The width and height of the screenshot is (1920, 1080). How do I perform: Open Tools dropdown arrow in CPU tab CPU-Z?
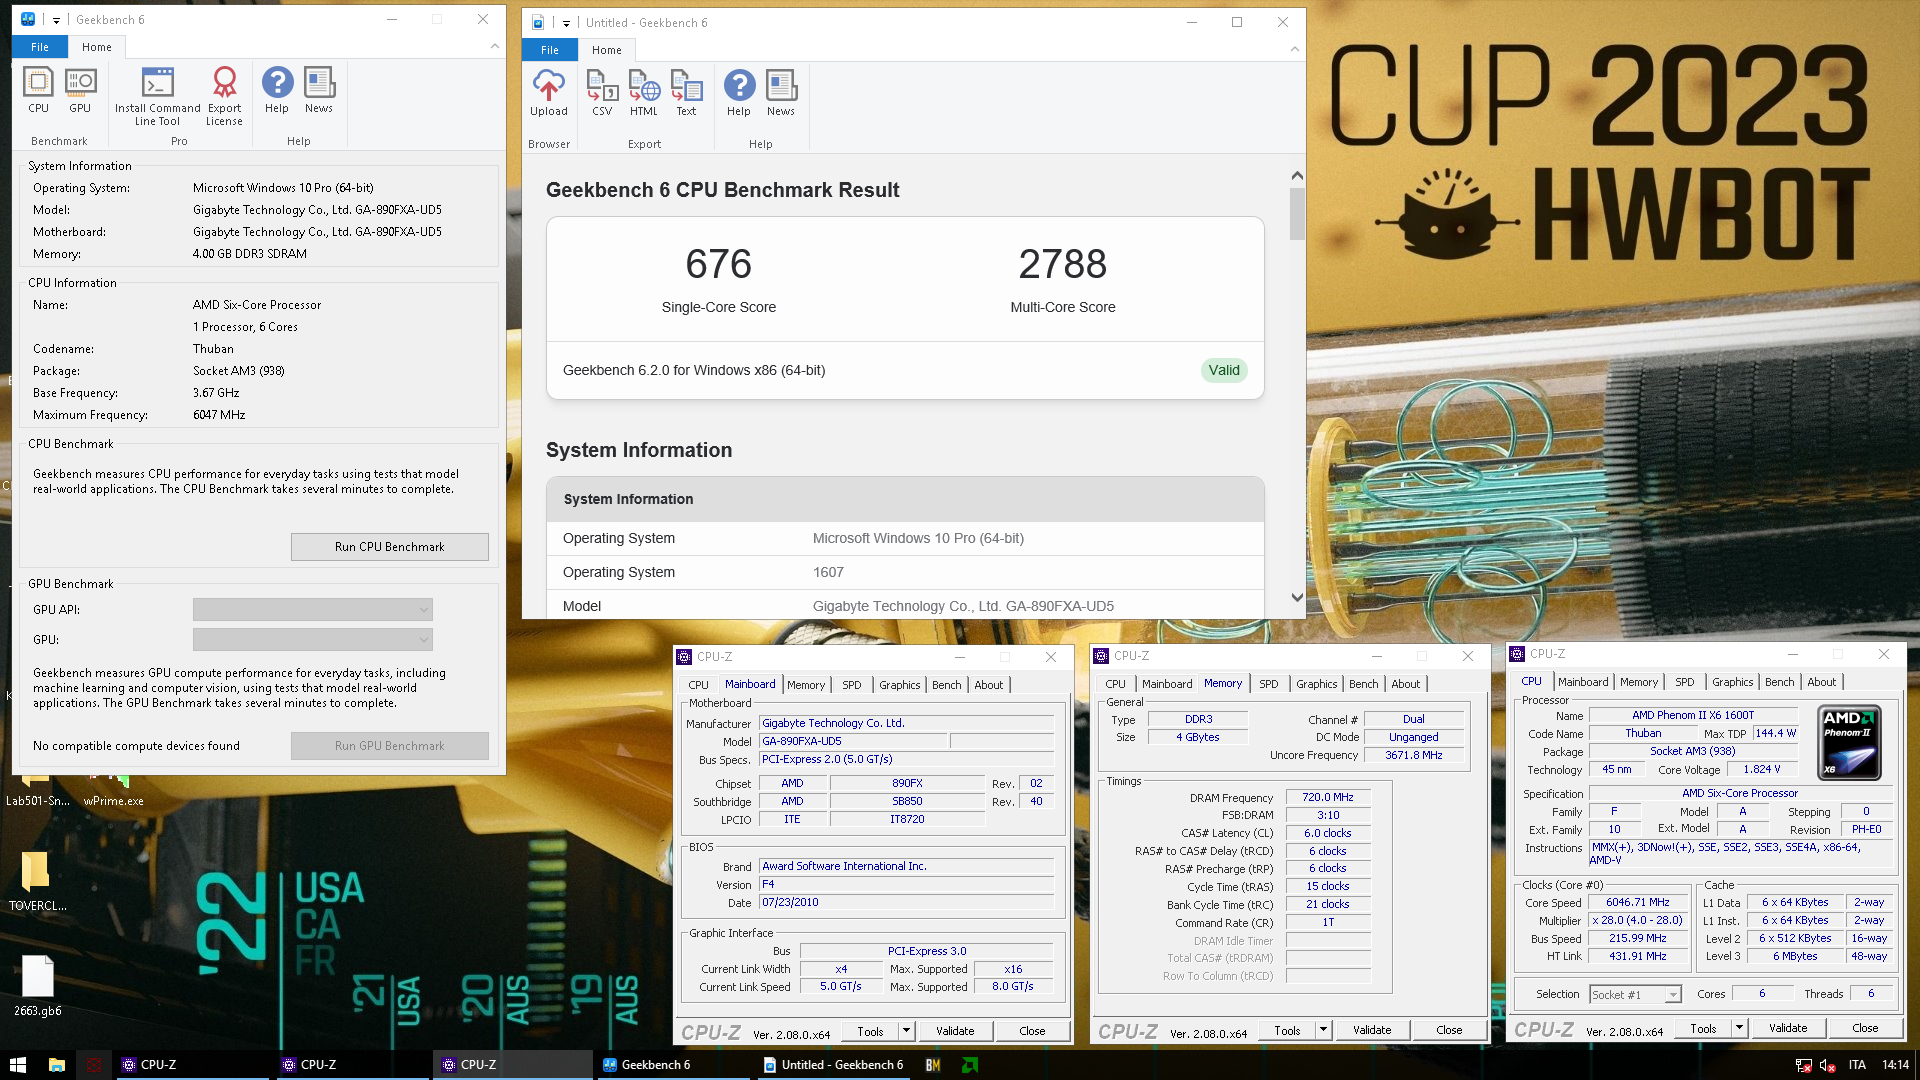point(1739,1028)
